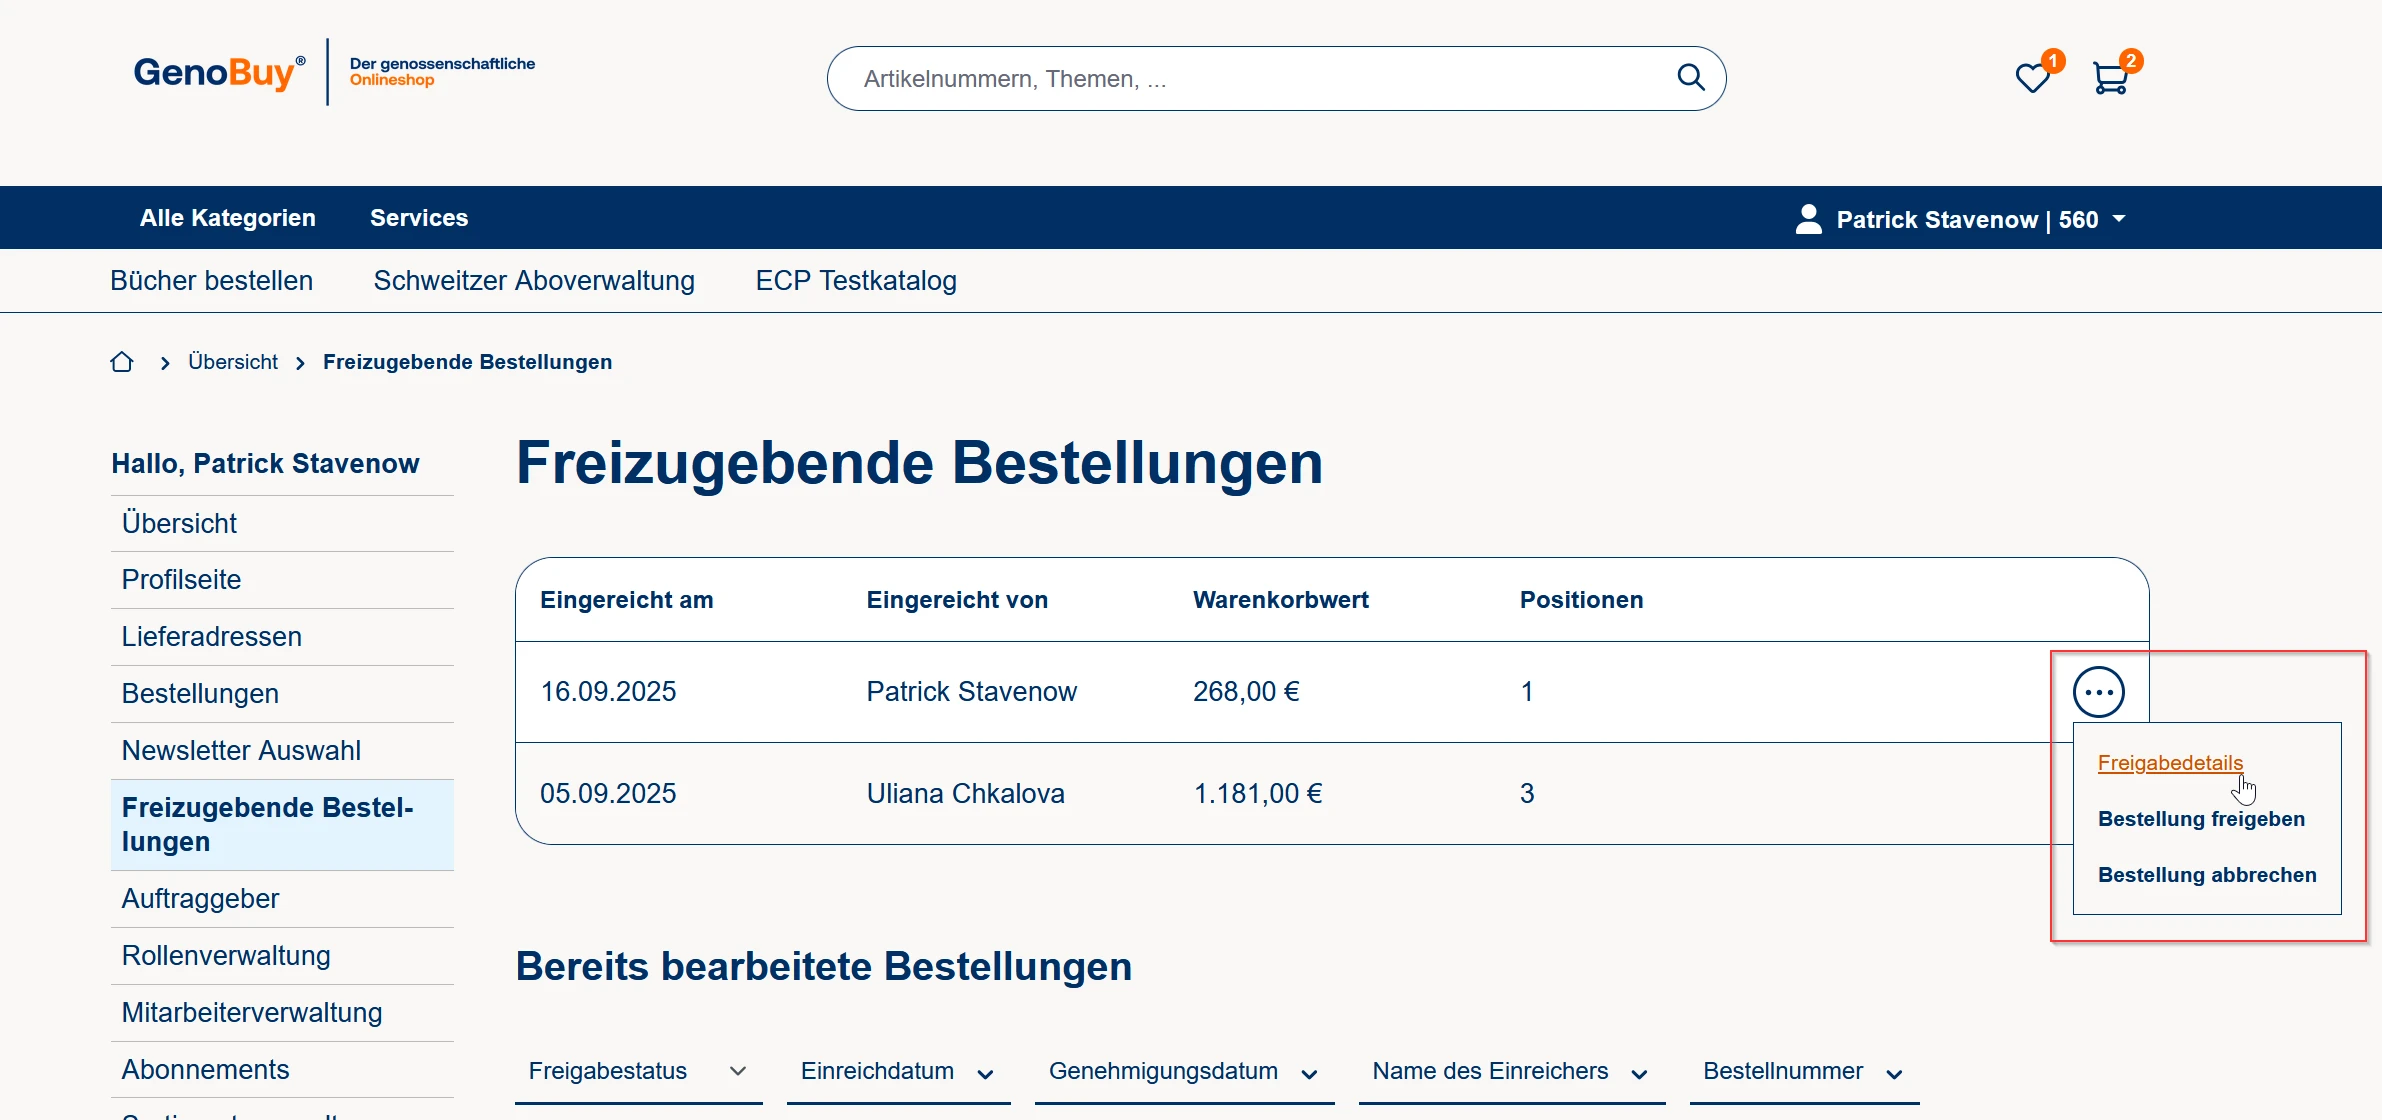Click the home breadcrumb icon
The height and width of the screenshot is (1120, 2382).
122,362
